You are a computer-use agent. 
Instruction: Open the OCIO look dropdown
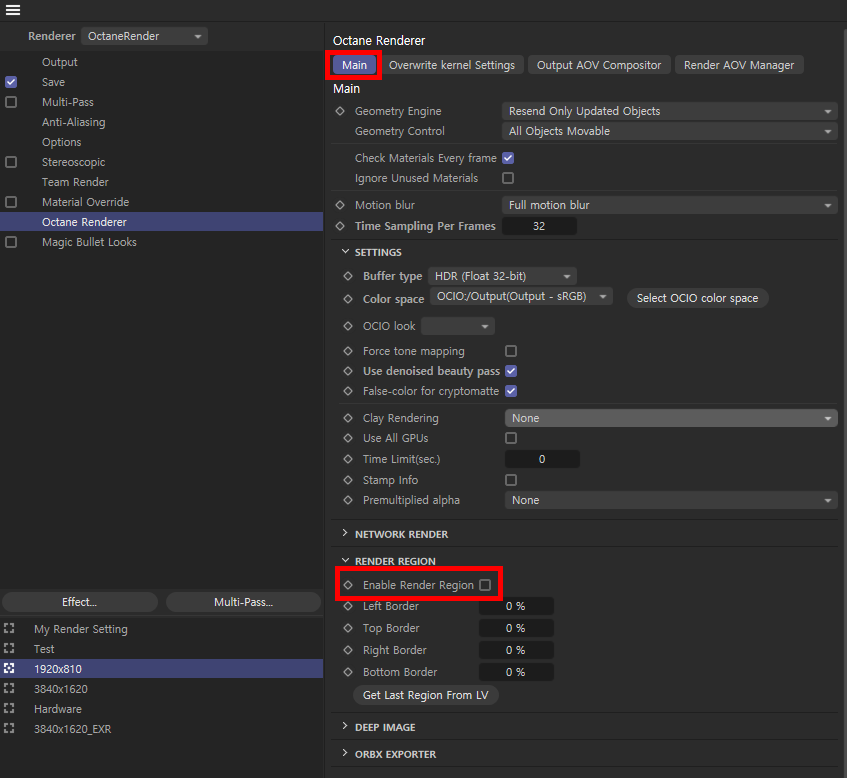pos(458,326)
